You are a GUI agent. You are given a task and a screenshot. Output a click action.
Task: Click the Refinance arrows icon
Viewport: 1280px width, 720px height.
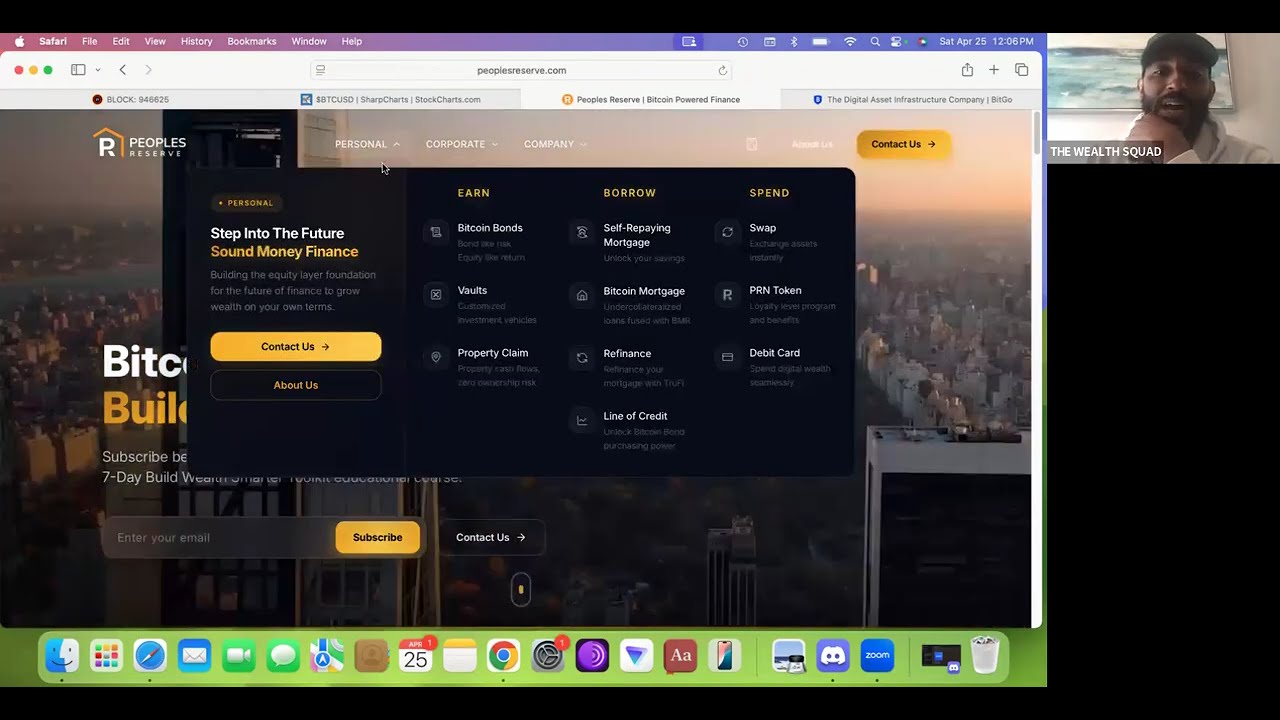tap(582, 357)
